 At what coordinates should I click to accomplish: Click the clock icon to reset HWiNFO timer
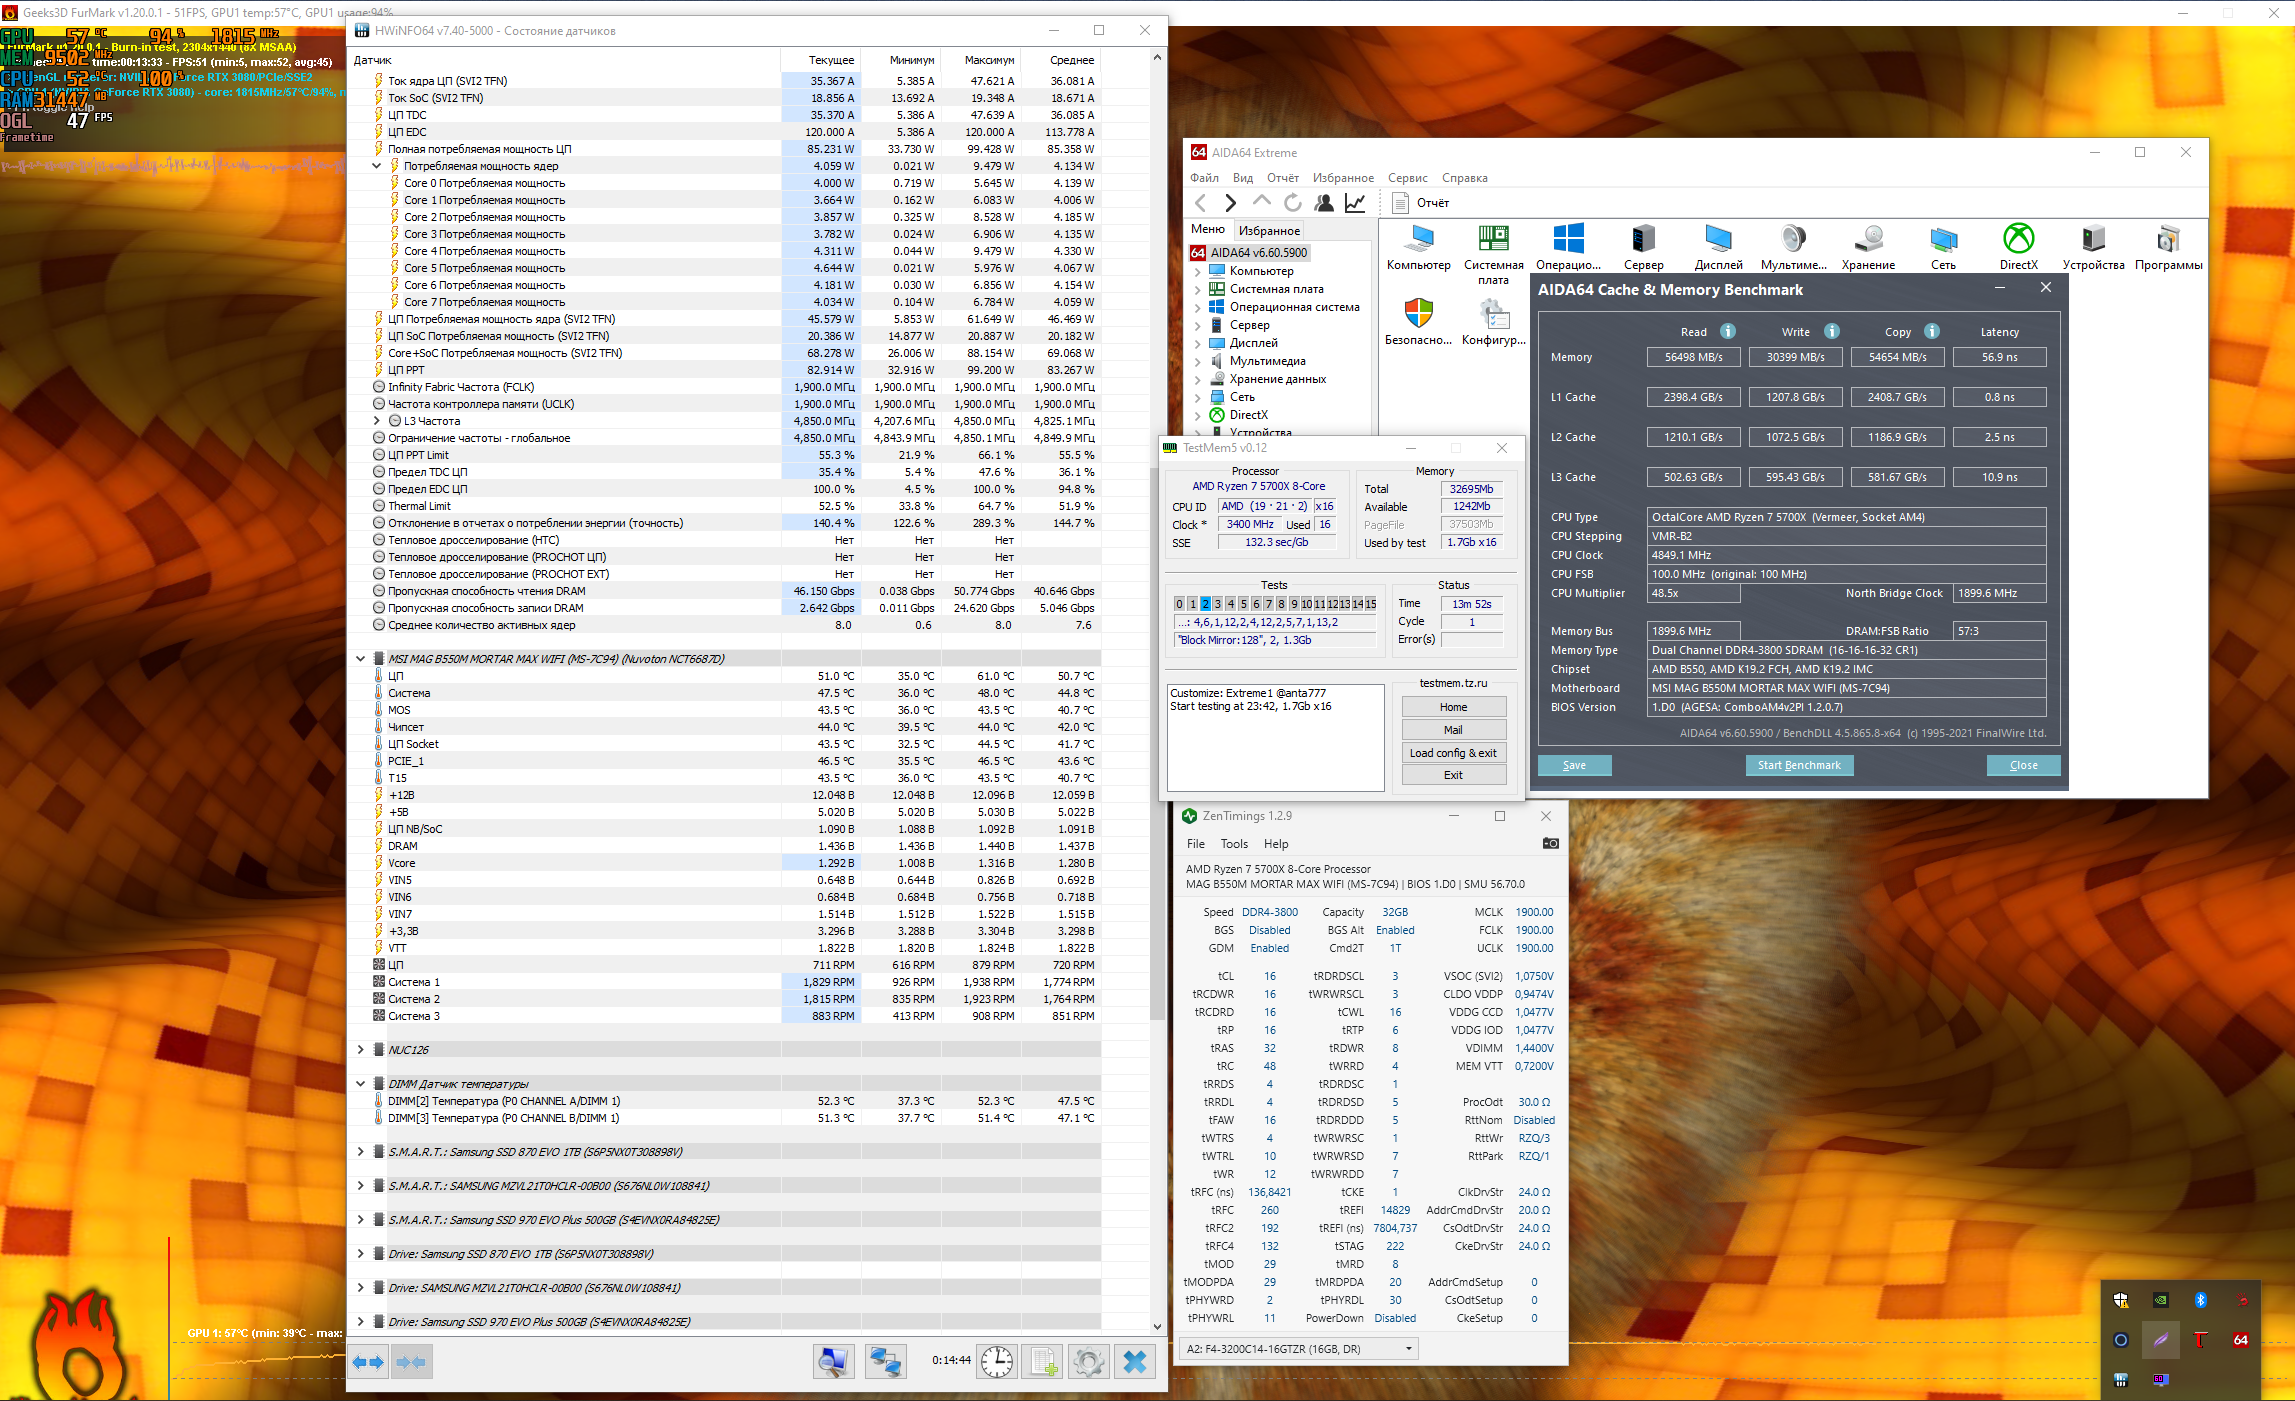click(x=997, y=1361)
